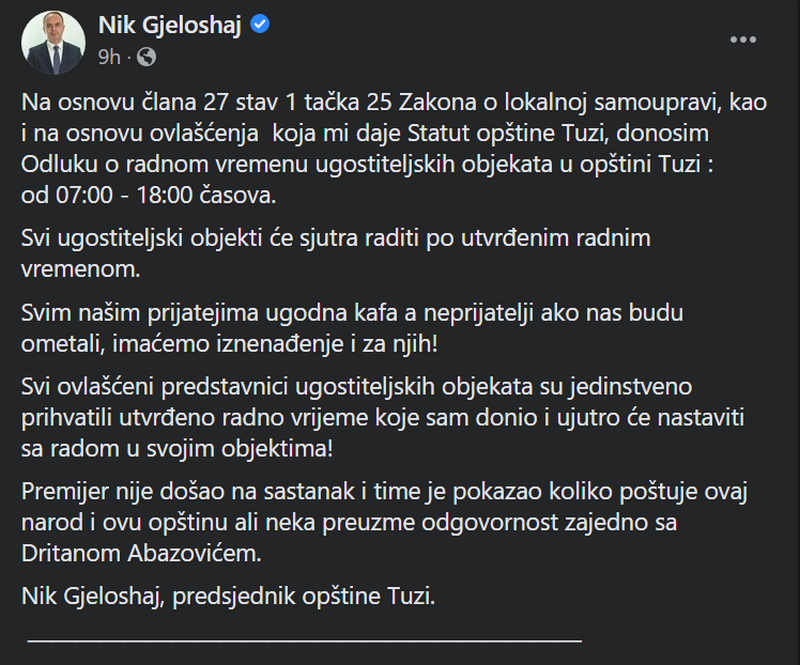Click the line "sa radom u svojim objektima!"
Screen dimensions: 800x665
(x=177, y=449)
